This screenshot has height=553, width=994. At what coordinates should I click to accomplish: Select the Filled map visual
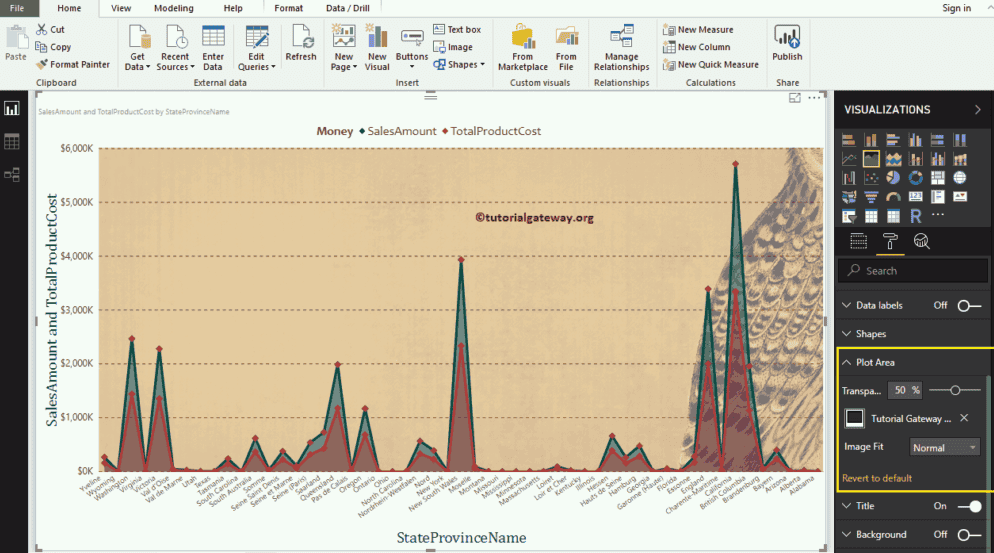(849, 197)
